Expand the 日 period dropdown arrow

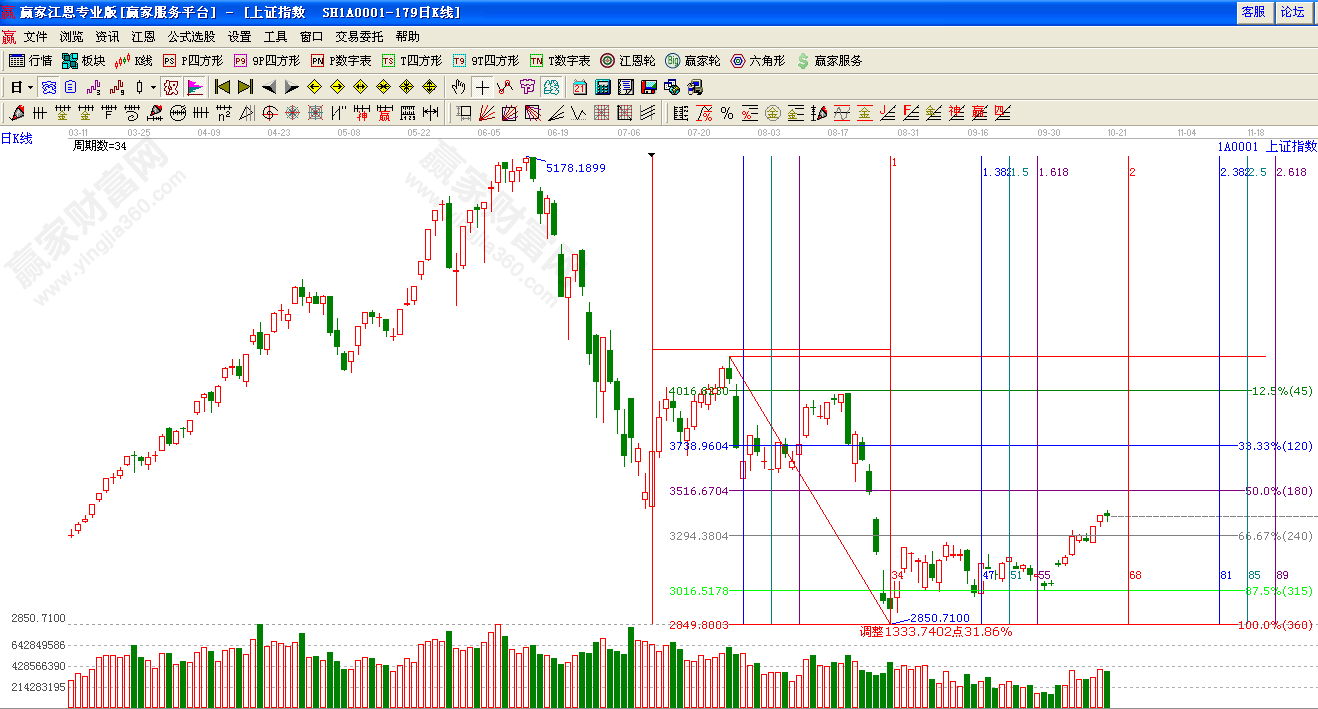pos(32,87)
